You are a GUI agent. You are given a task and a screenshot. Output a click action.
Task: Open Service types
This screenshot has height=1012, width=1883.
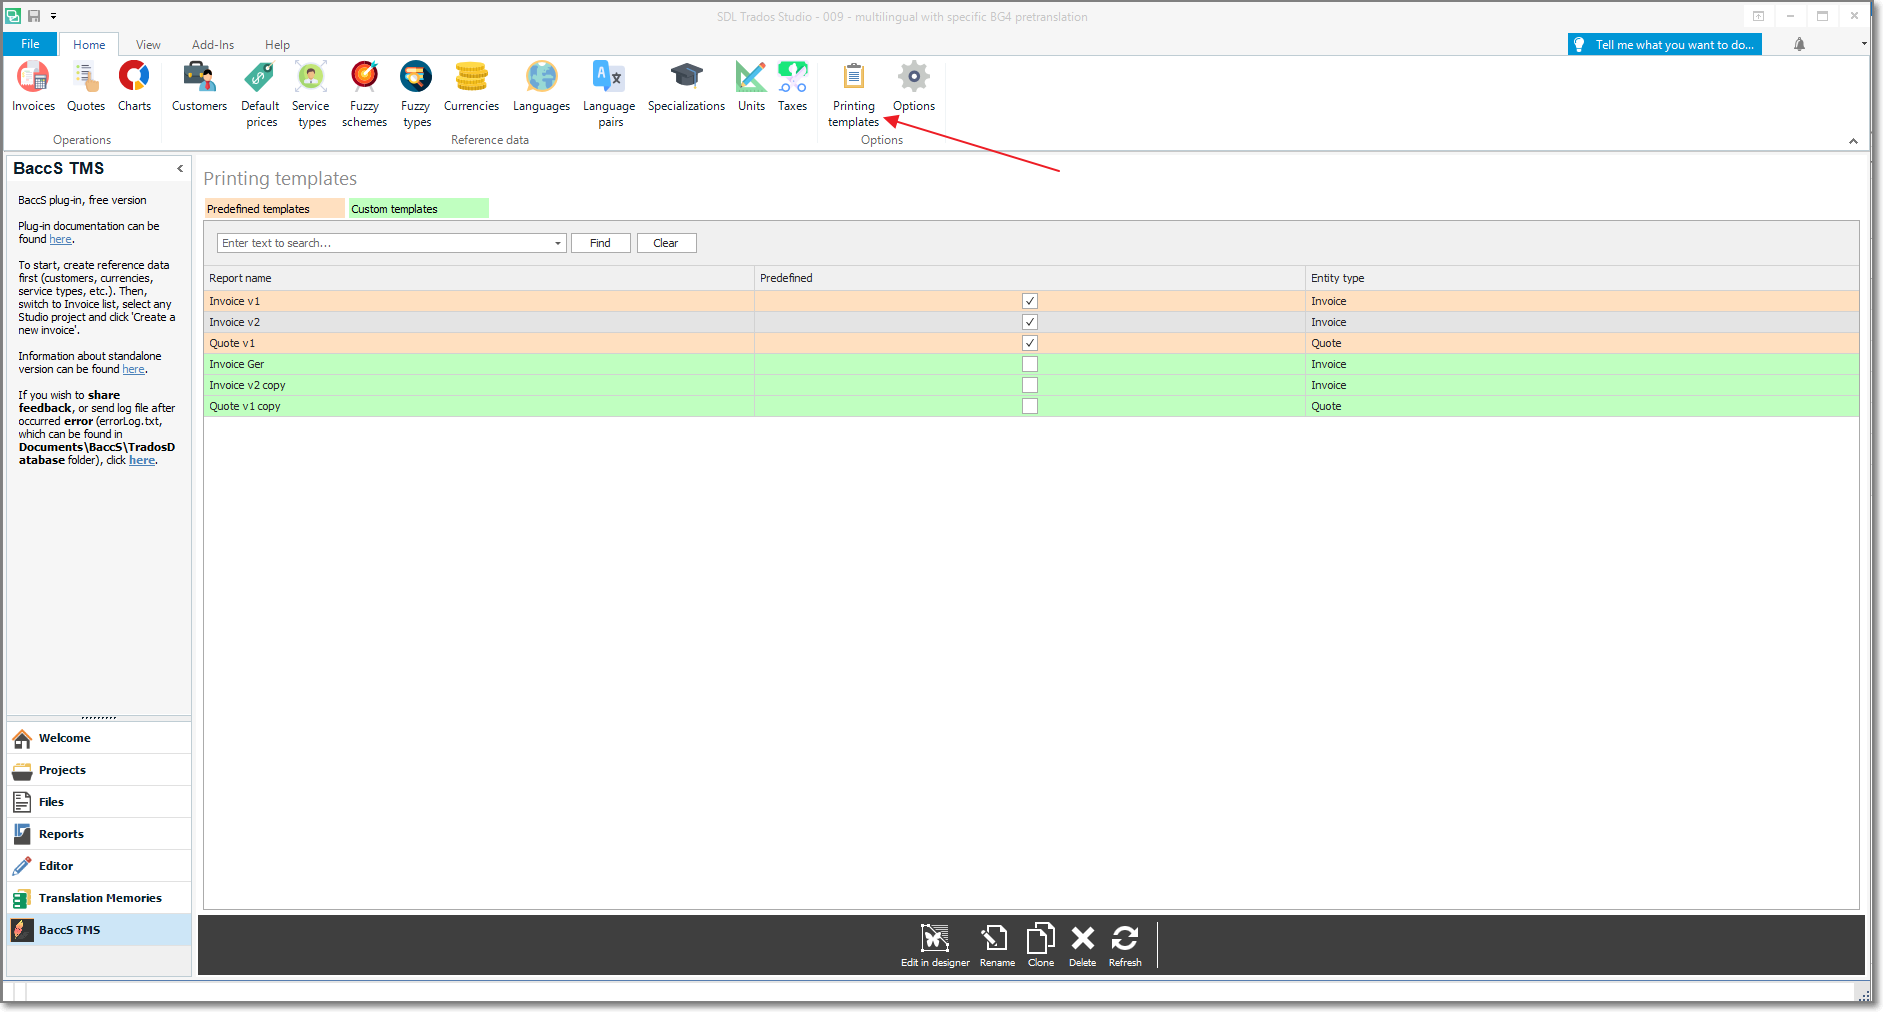coord(311,95)
